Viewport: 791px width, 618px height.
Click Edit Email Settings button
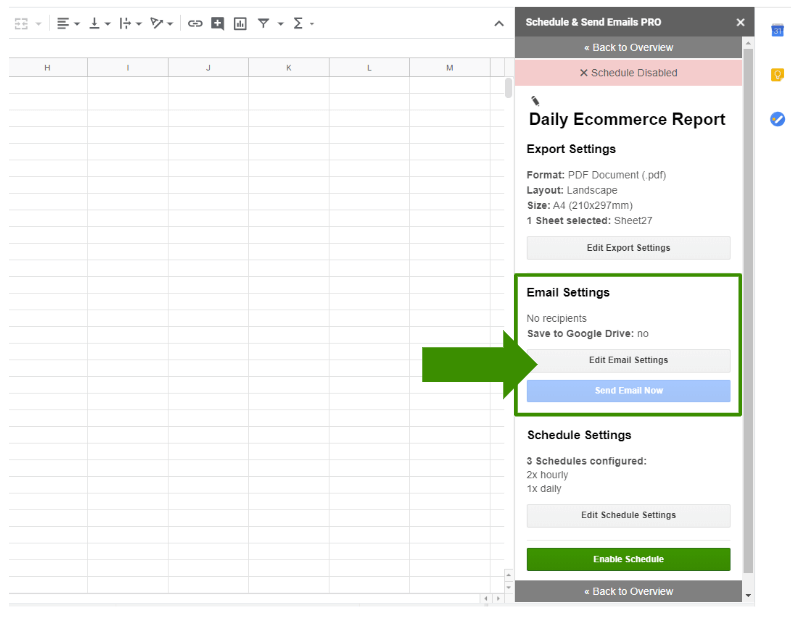pyautogui.click(x=628, y=360)
